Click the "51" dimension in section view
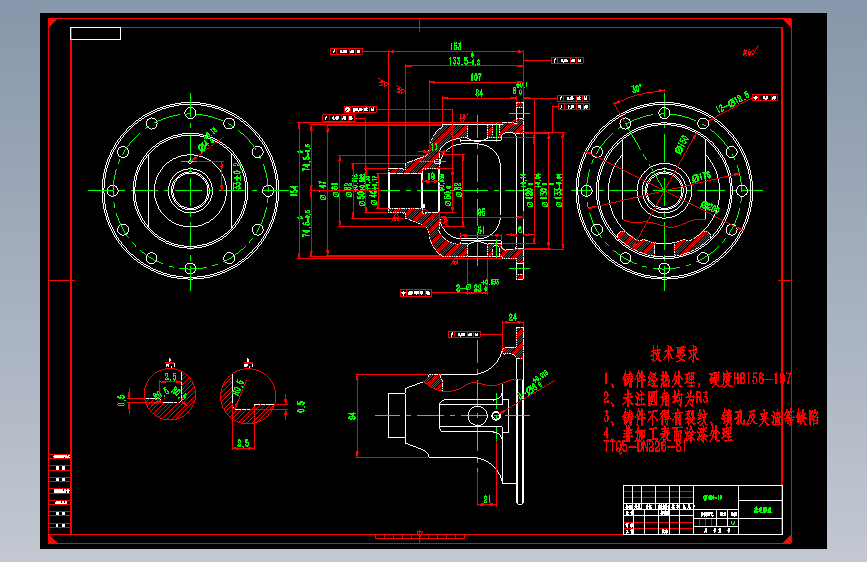This screenshot has width=867, height=562. [481, 230]
